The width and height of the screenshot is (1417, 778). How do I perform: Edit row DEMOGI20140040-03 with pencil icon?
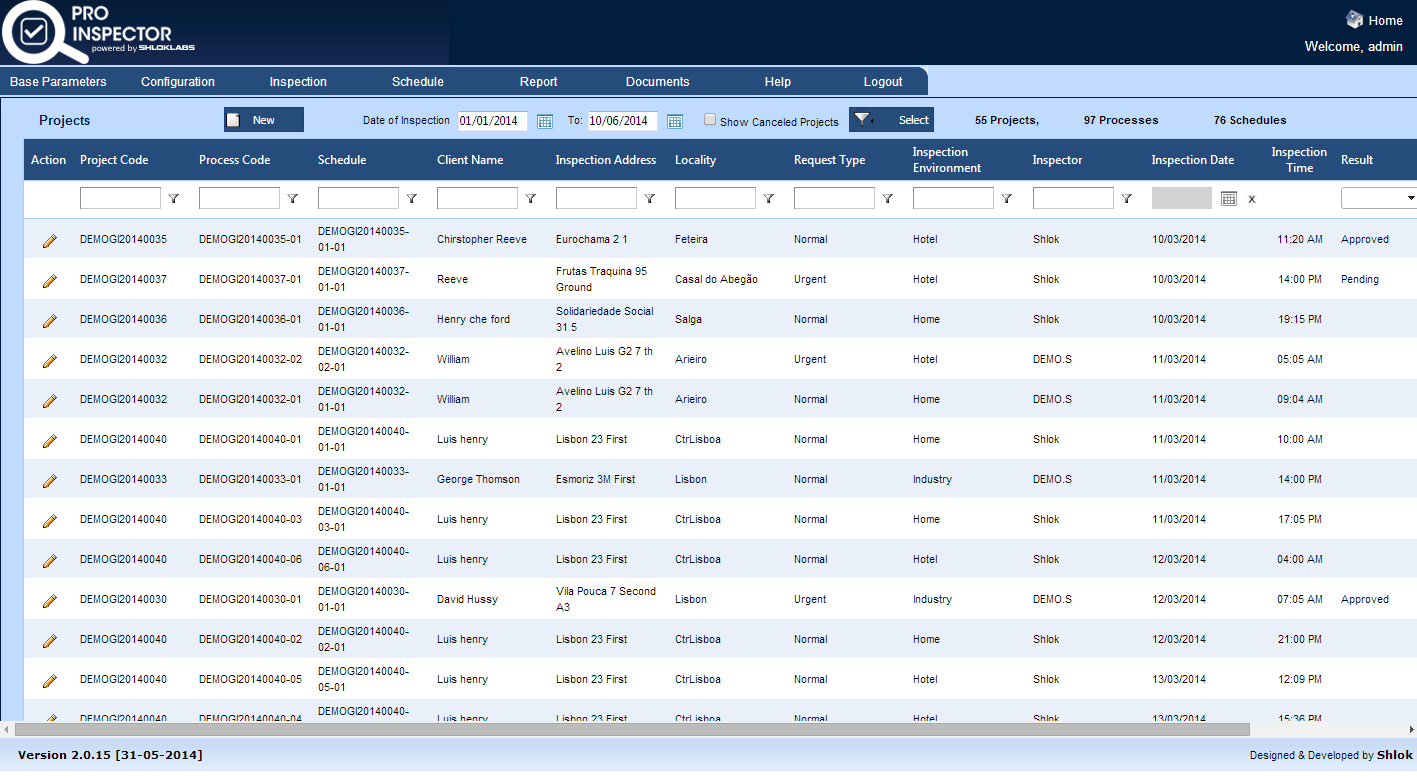(49, 521)
